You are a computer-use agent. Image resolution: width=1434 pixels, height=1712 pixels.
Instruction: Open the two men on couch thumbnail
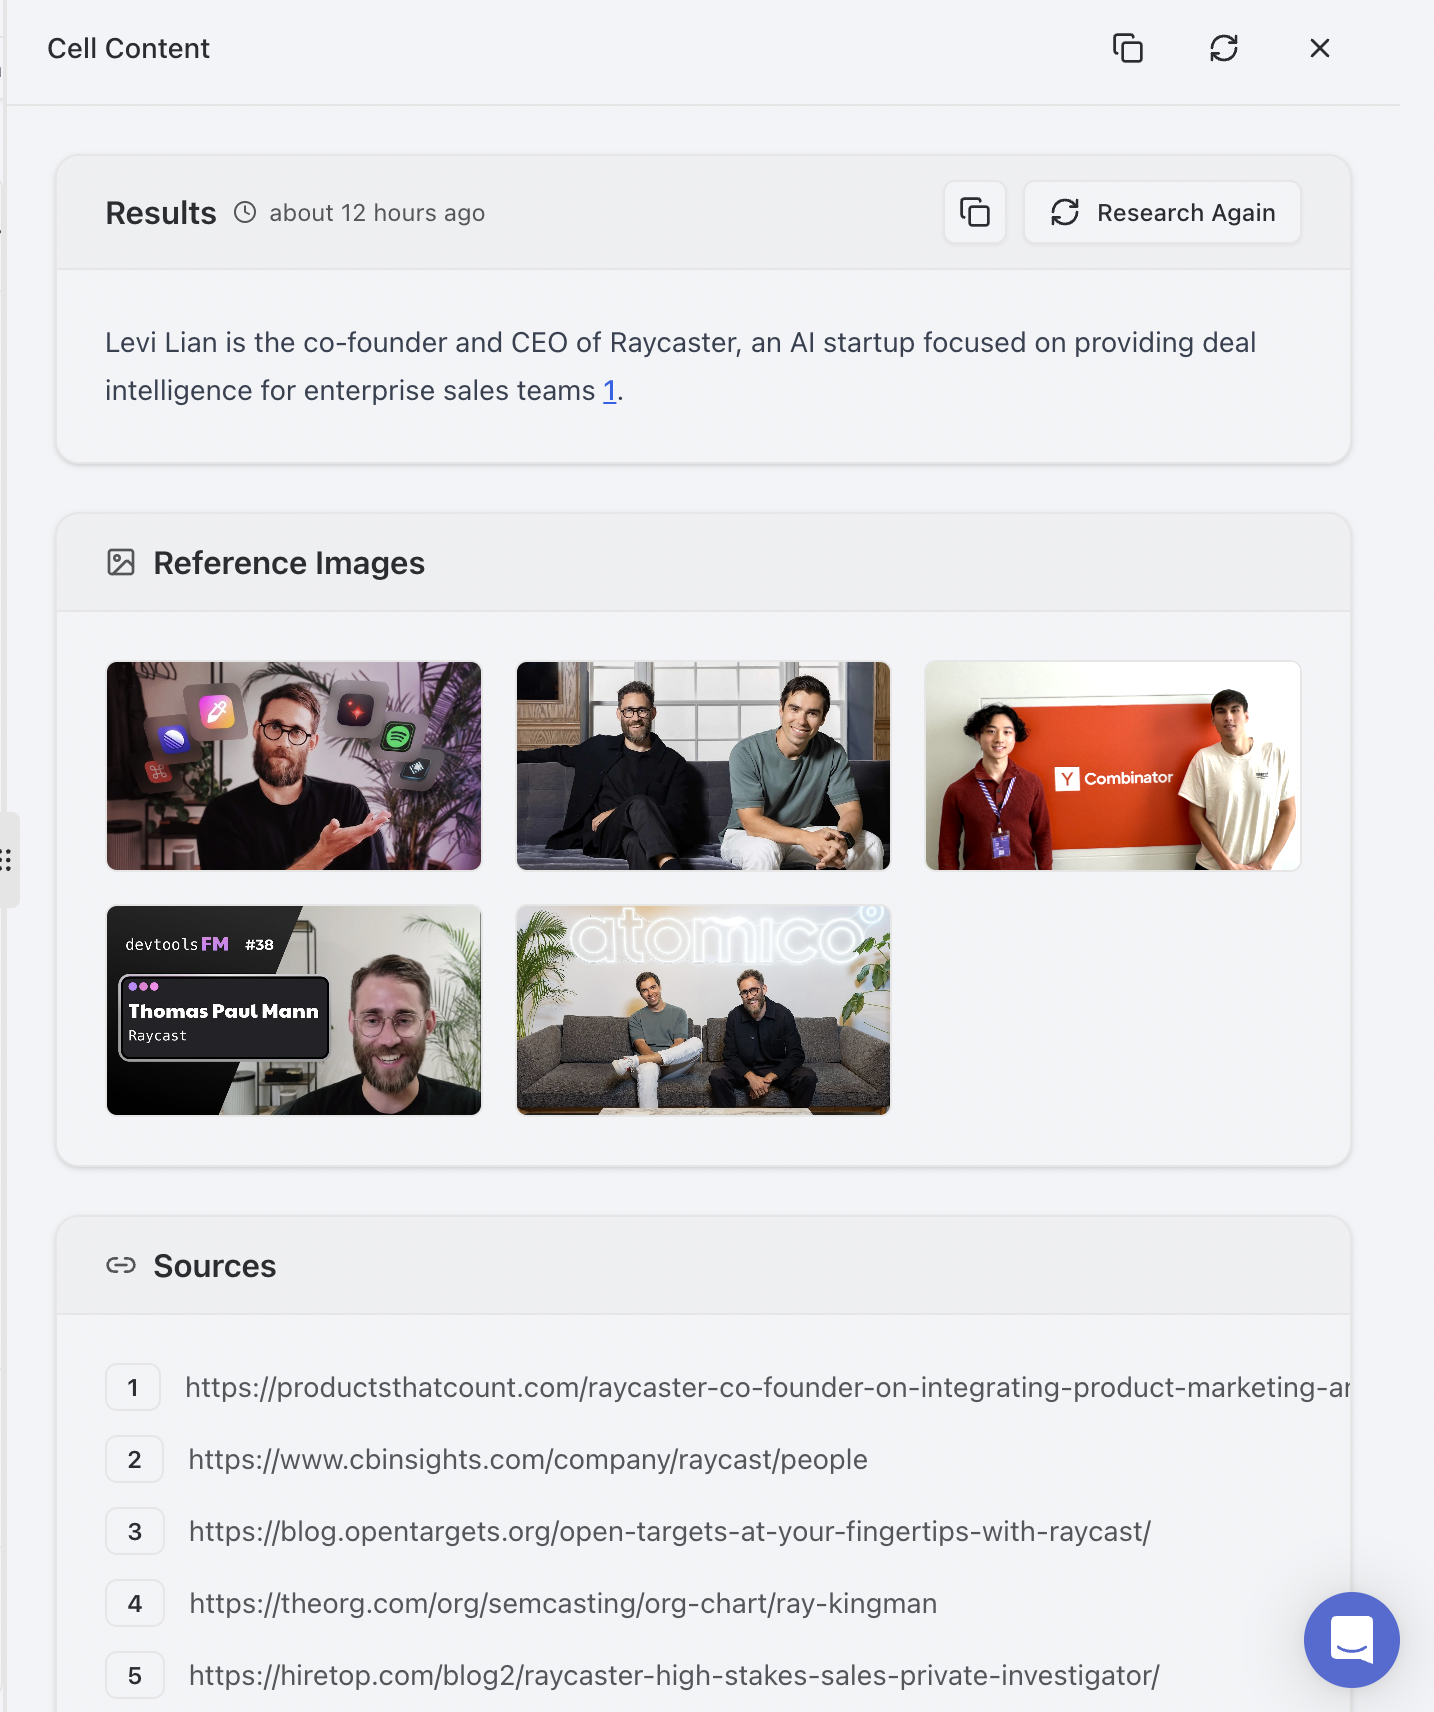[703, 766]
